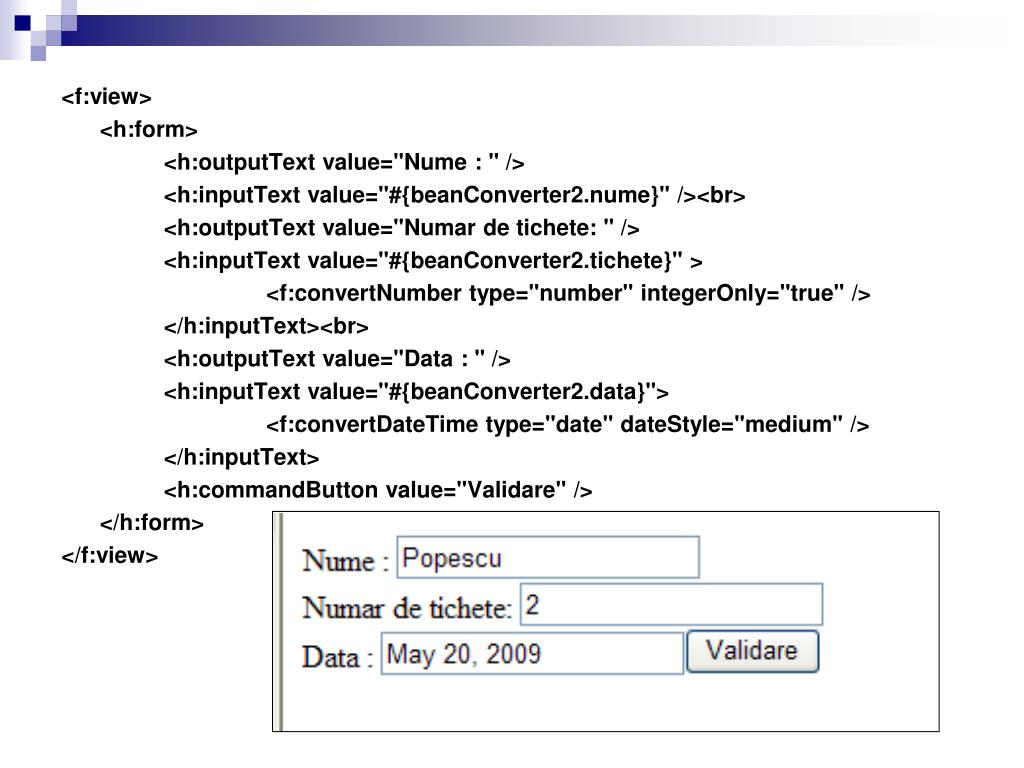Click the outputText line with value "Data : "
The image size is (1024, 768).
click(337, 359)
